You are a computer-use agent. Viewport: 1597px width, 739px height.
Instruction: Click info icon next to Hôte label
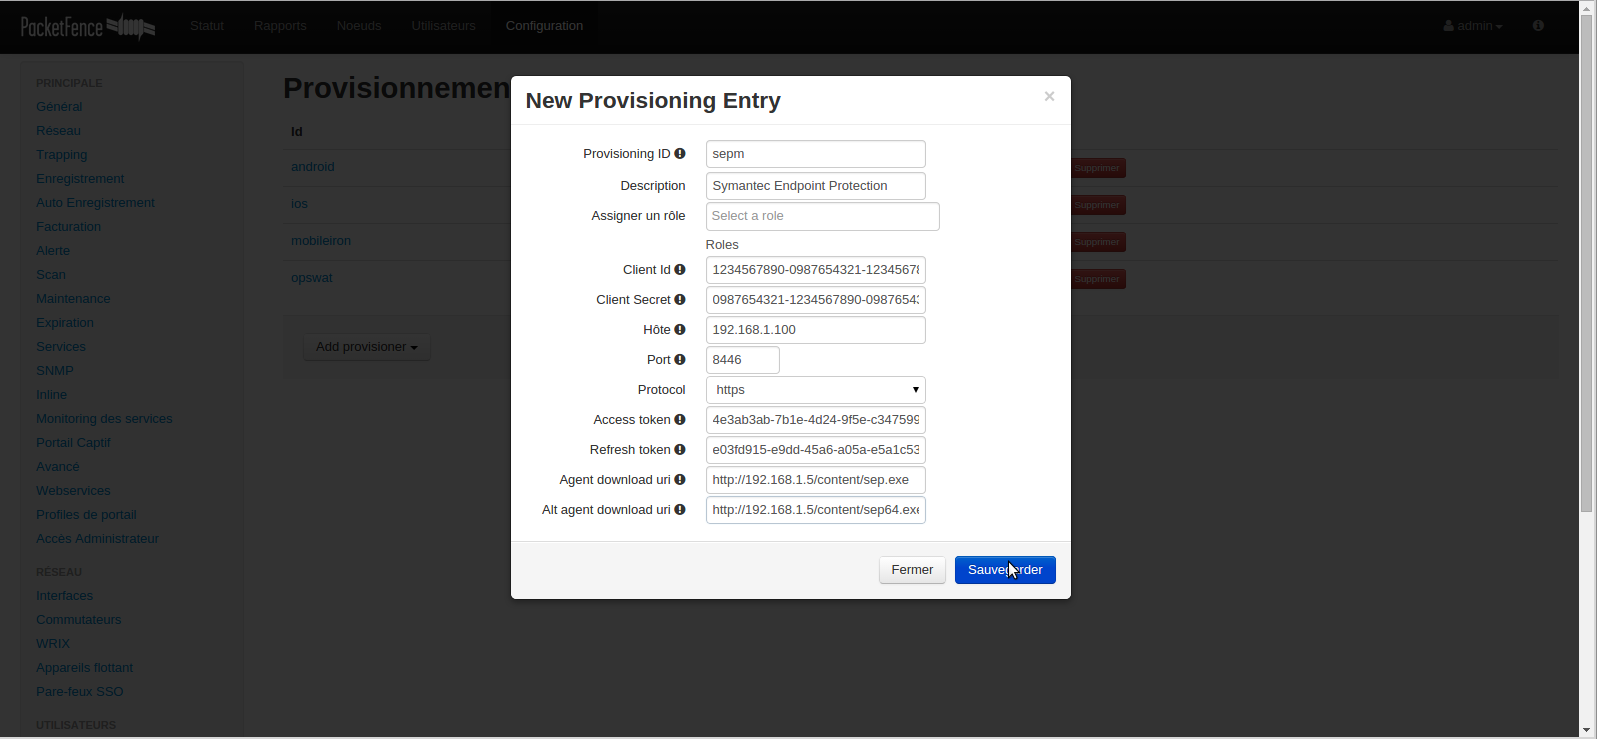(x=680, y=330)
